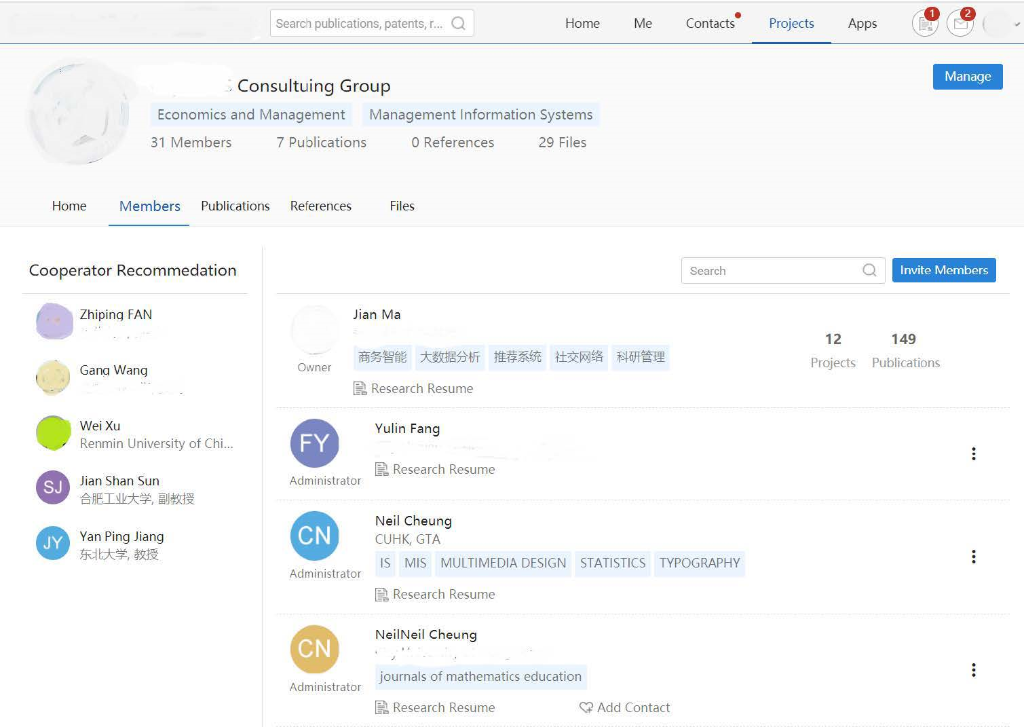Open Jian Shan Sun's SJ avatar
The height and width of the screenshot is (727, 1024).
click(x=53, y=487)
